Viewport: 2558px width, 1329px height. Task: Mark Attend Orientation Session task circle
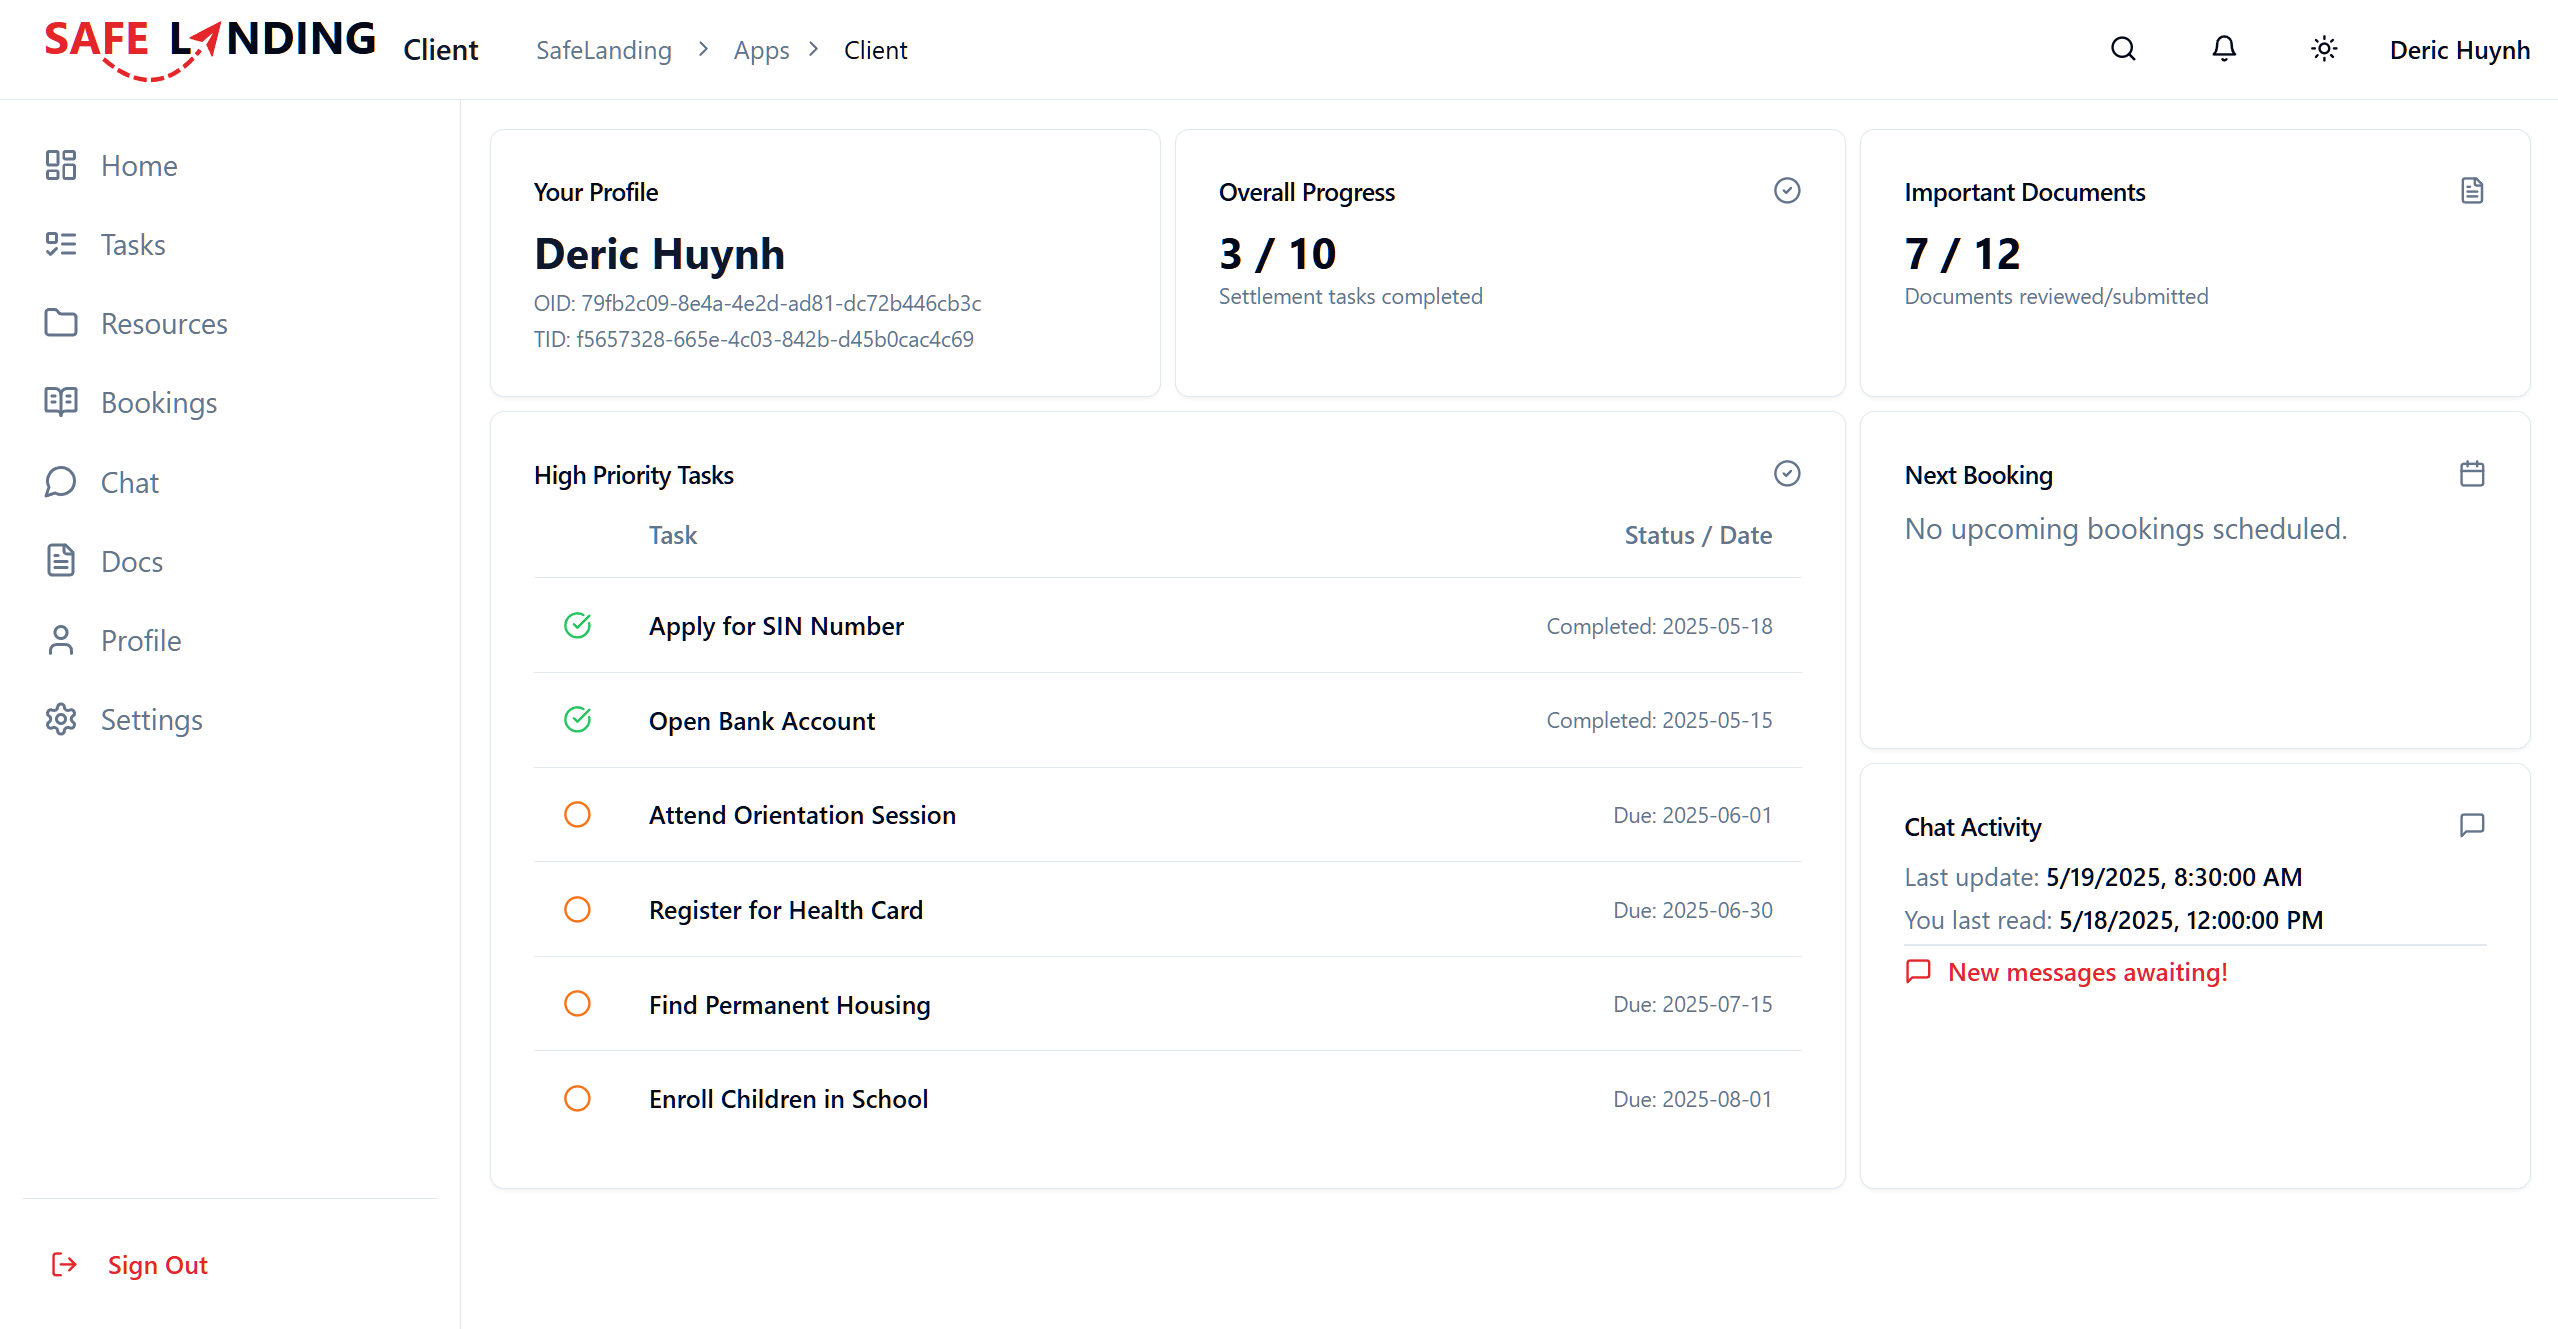(577, 815)
